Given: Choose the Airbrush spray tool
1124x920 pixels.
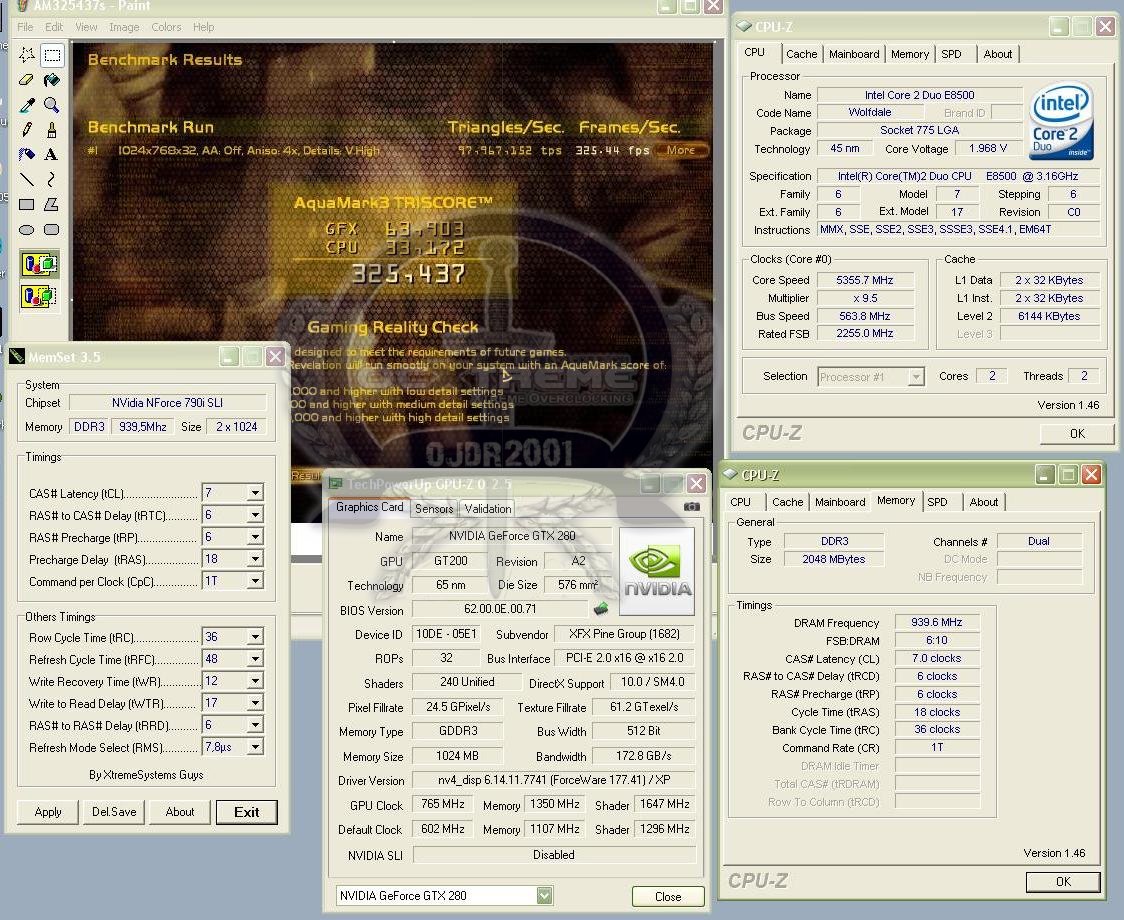Looking at the screenshot, I should (x=27, y=155).
